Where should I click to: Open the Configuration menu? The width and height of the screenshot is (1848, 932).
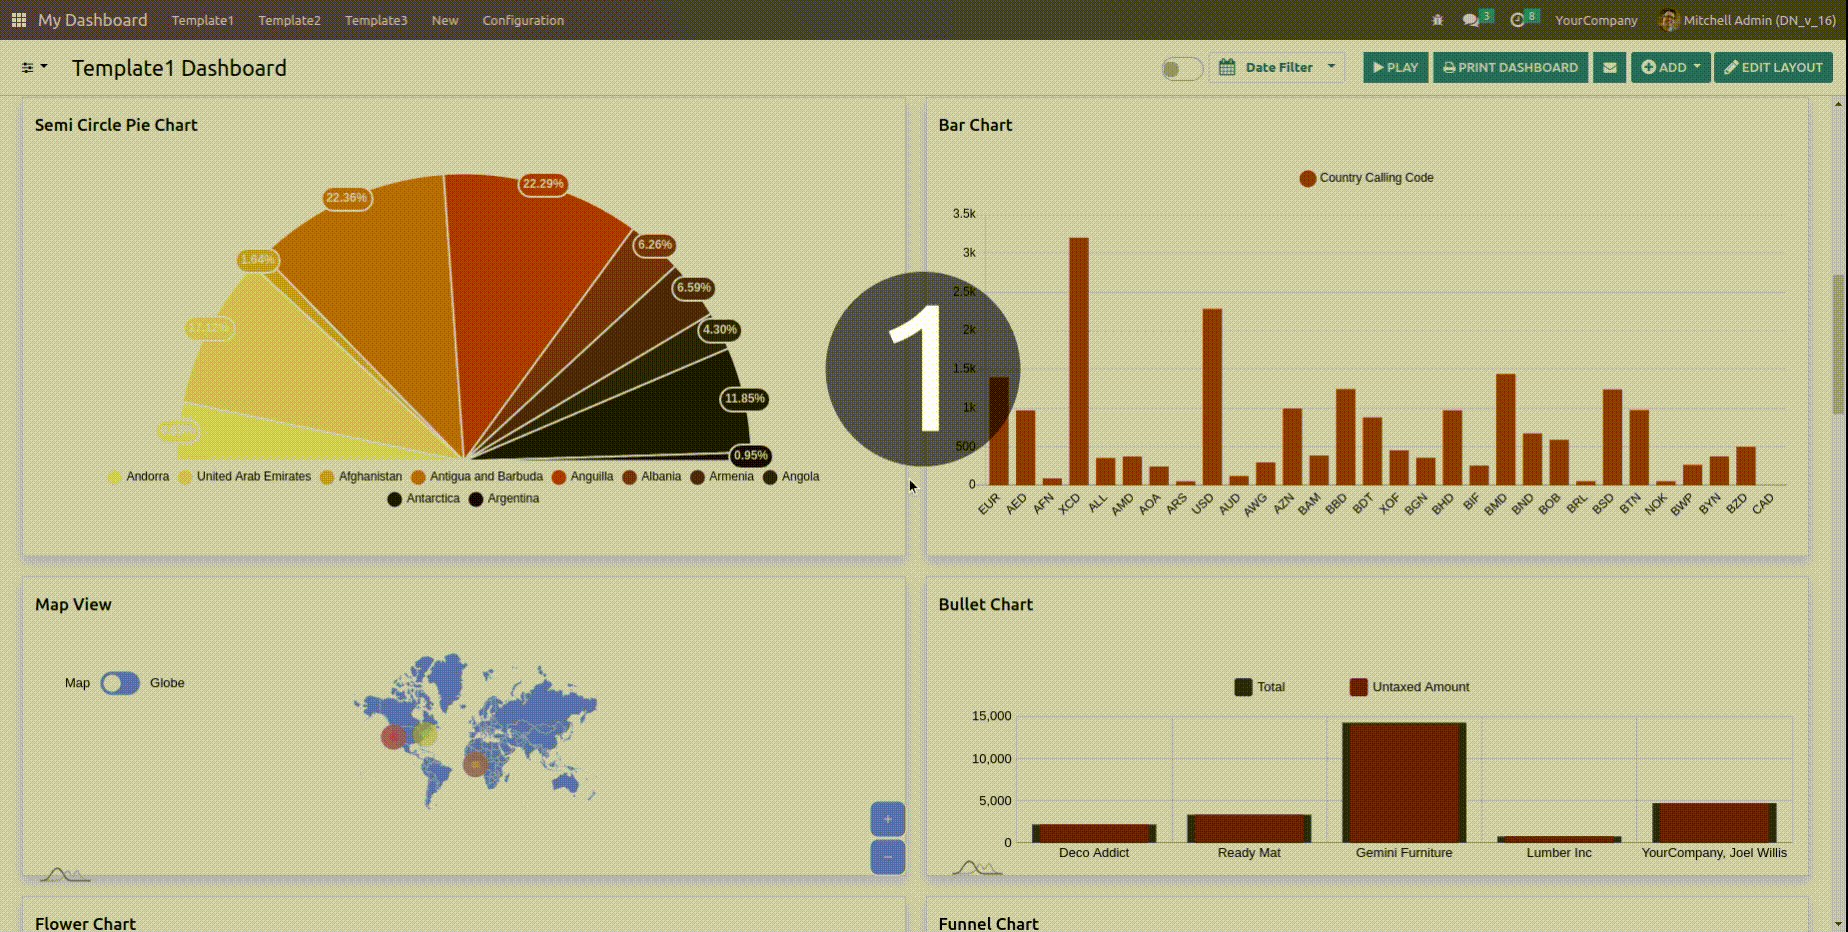click(523, 20)
